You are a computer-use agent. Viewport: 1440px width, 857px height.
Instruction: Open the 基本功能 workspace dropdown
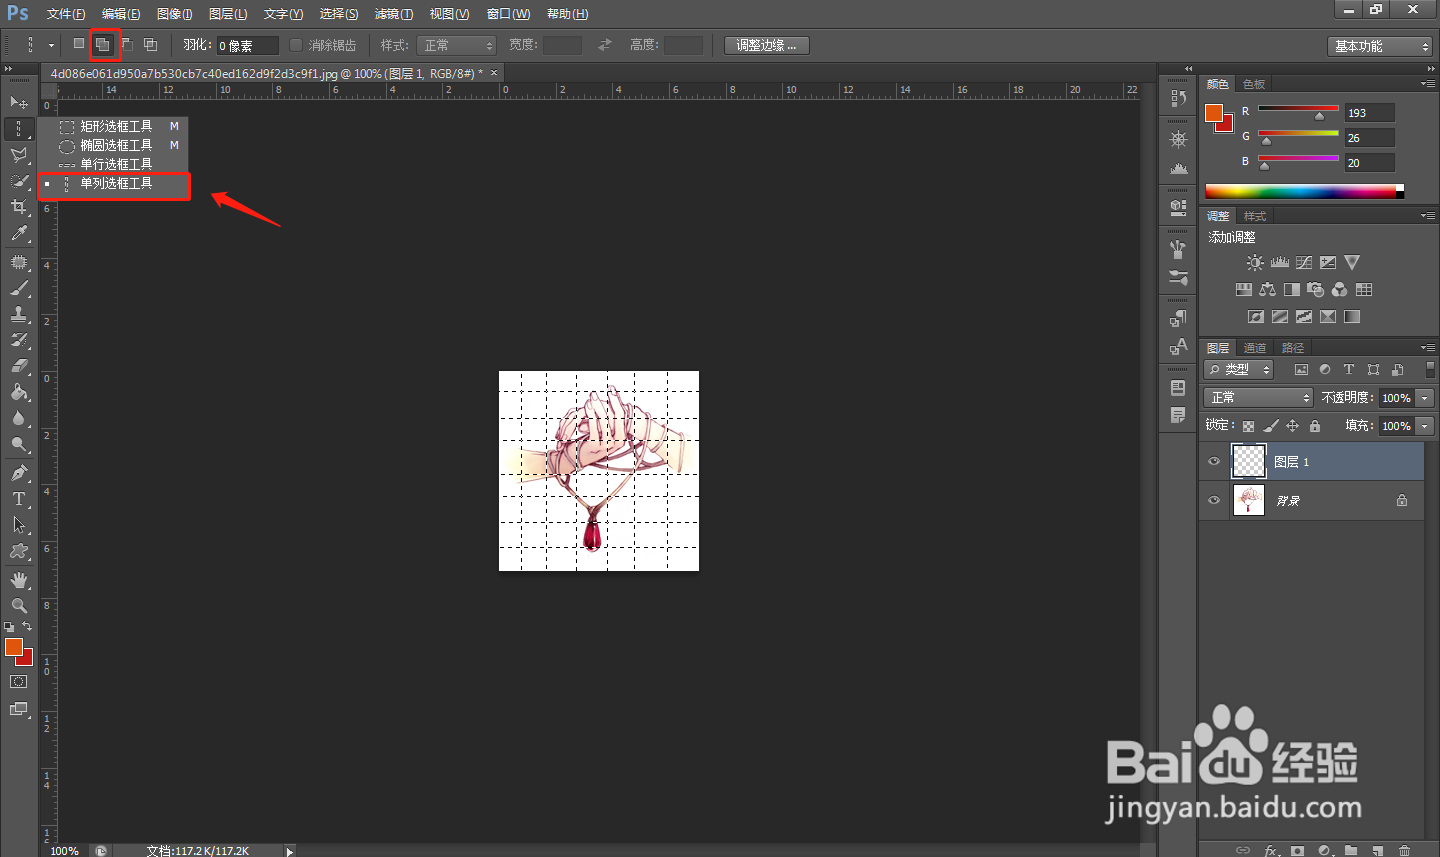pyautogui.click(x=1381, y=46)
